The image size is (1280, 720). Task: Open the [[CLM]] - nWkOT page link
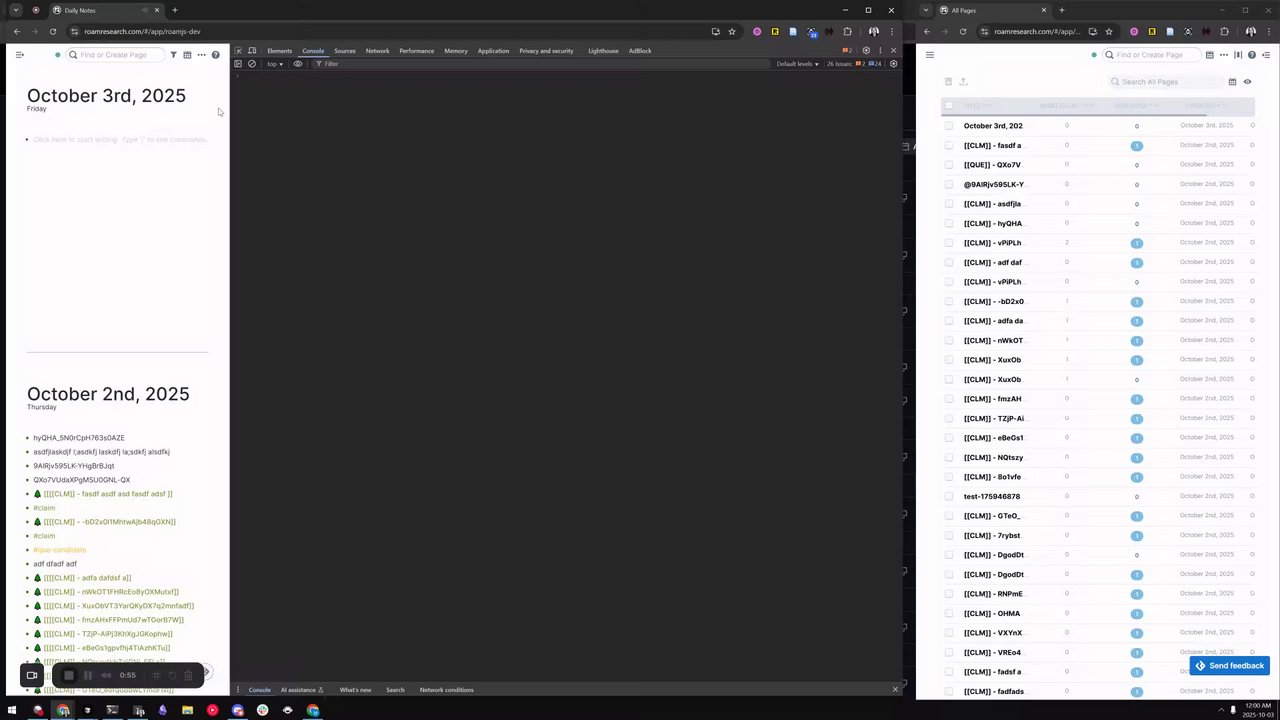click(993, 340)
